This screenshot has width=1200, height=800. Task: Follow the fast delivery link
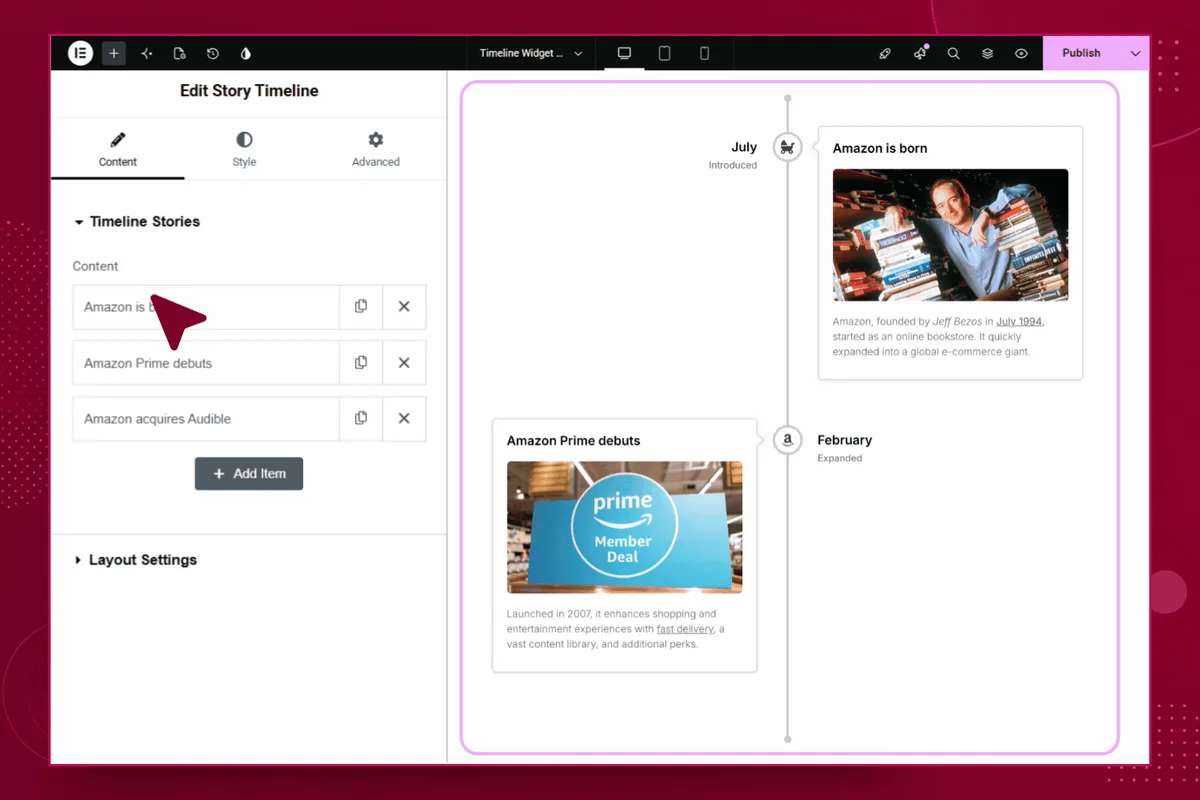coord(685,629)
